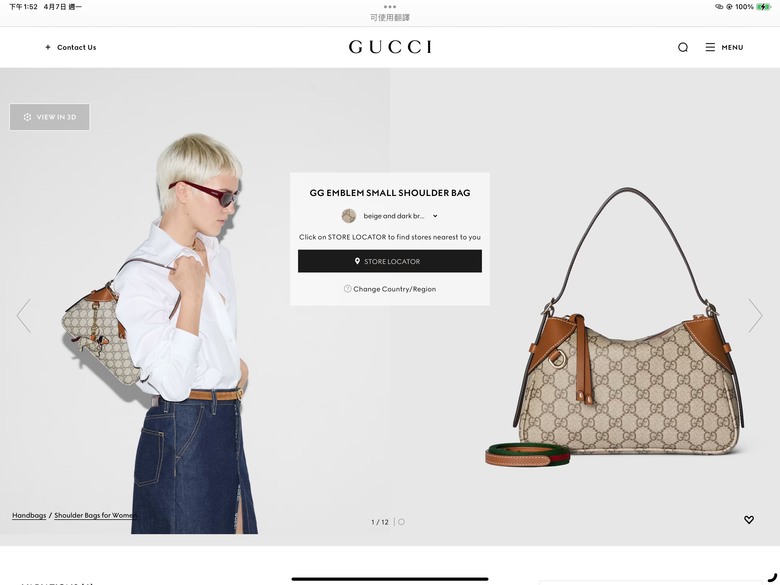Image resolution: width=780 pixels, height=585 pixels.
Task: Select the beige GG color swatch
Action: [349, 216]
